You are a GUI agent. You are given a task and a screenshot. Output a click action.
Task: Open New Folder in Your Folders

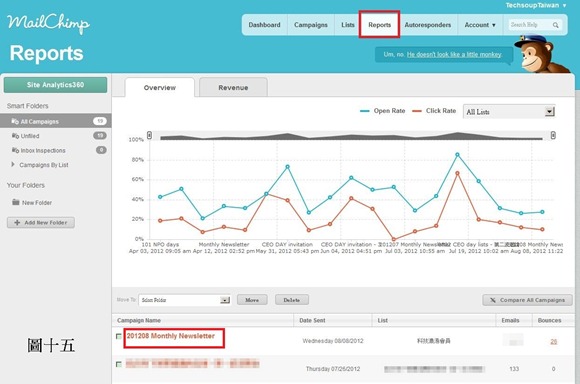(x=37, y=202)
